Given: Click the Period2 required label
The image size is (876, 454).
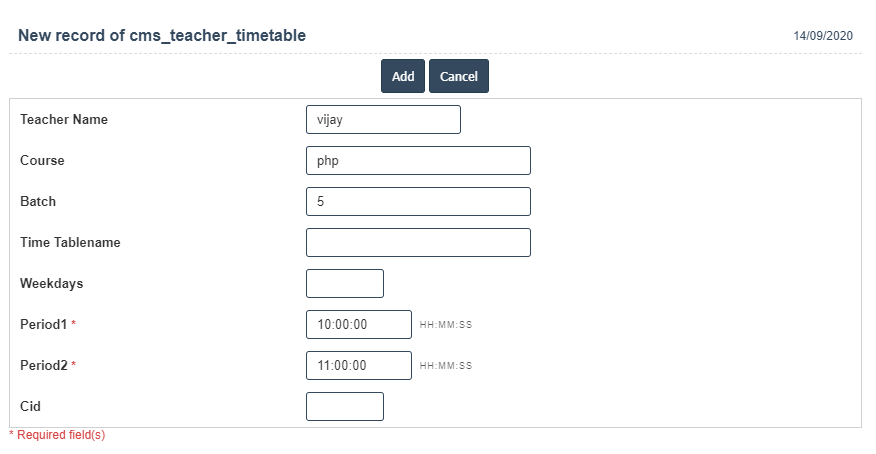Looking at the screenshot, I should coord(45,366).
